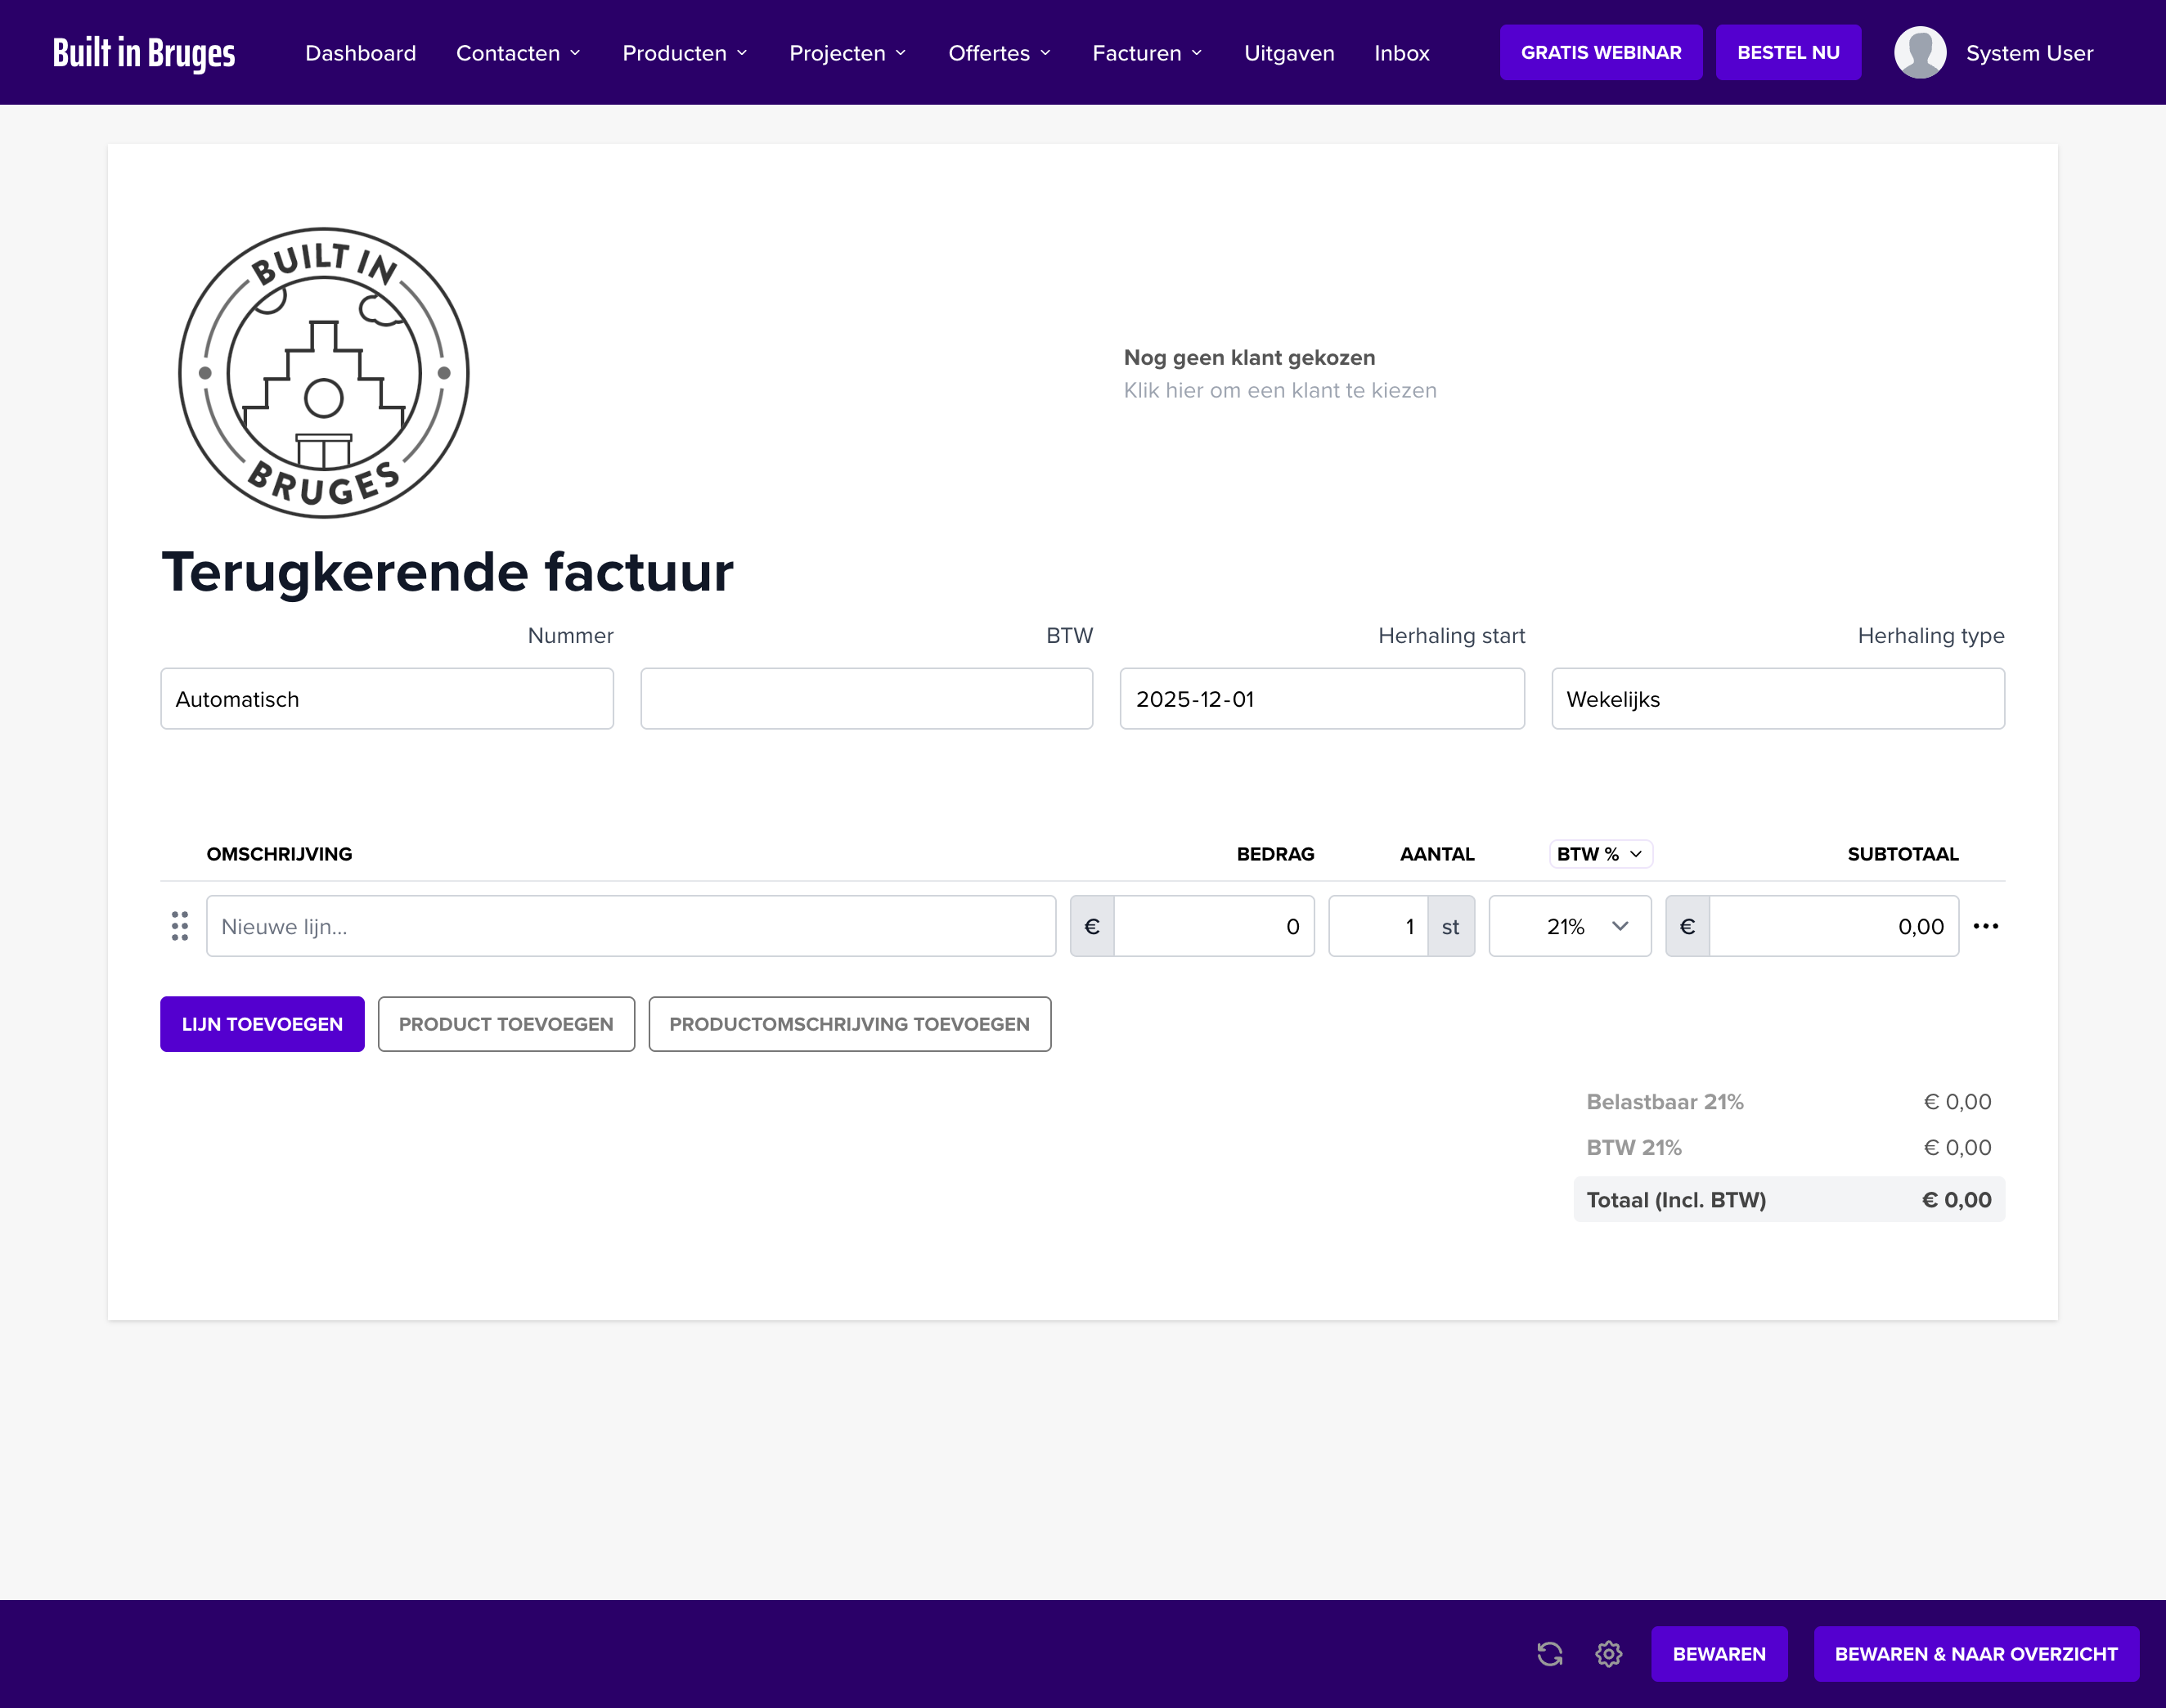2166x1708 pixels.
Task: Click the 'st' unit label on the line
Action: (1451, 926)
